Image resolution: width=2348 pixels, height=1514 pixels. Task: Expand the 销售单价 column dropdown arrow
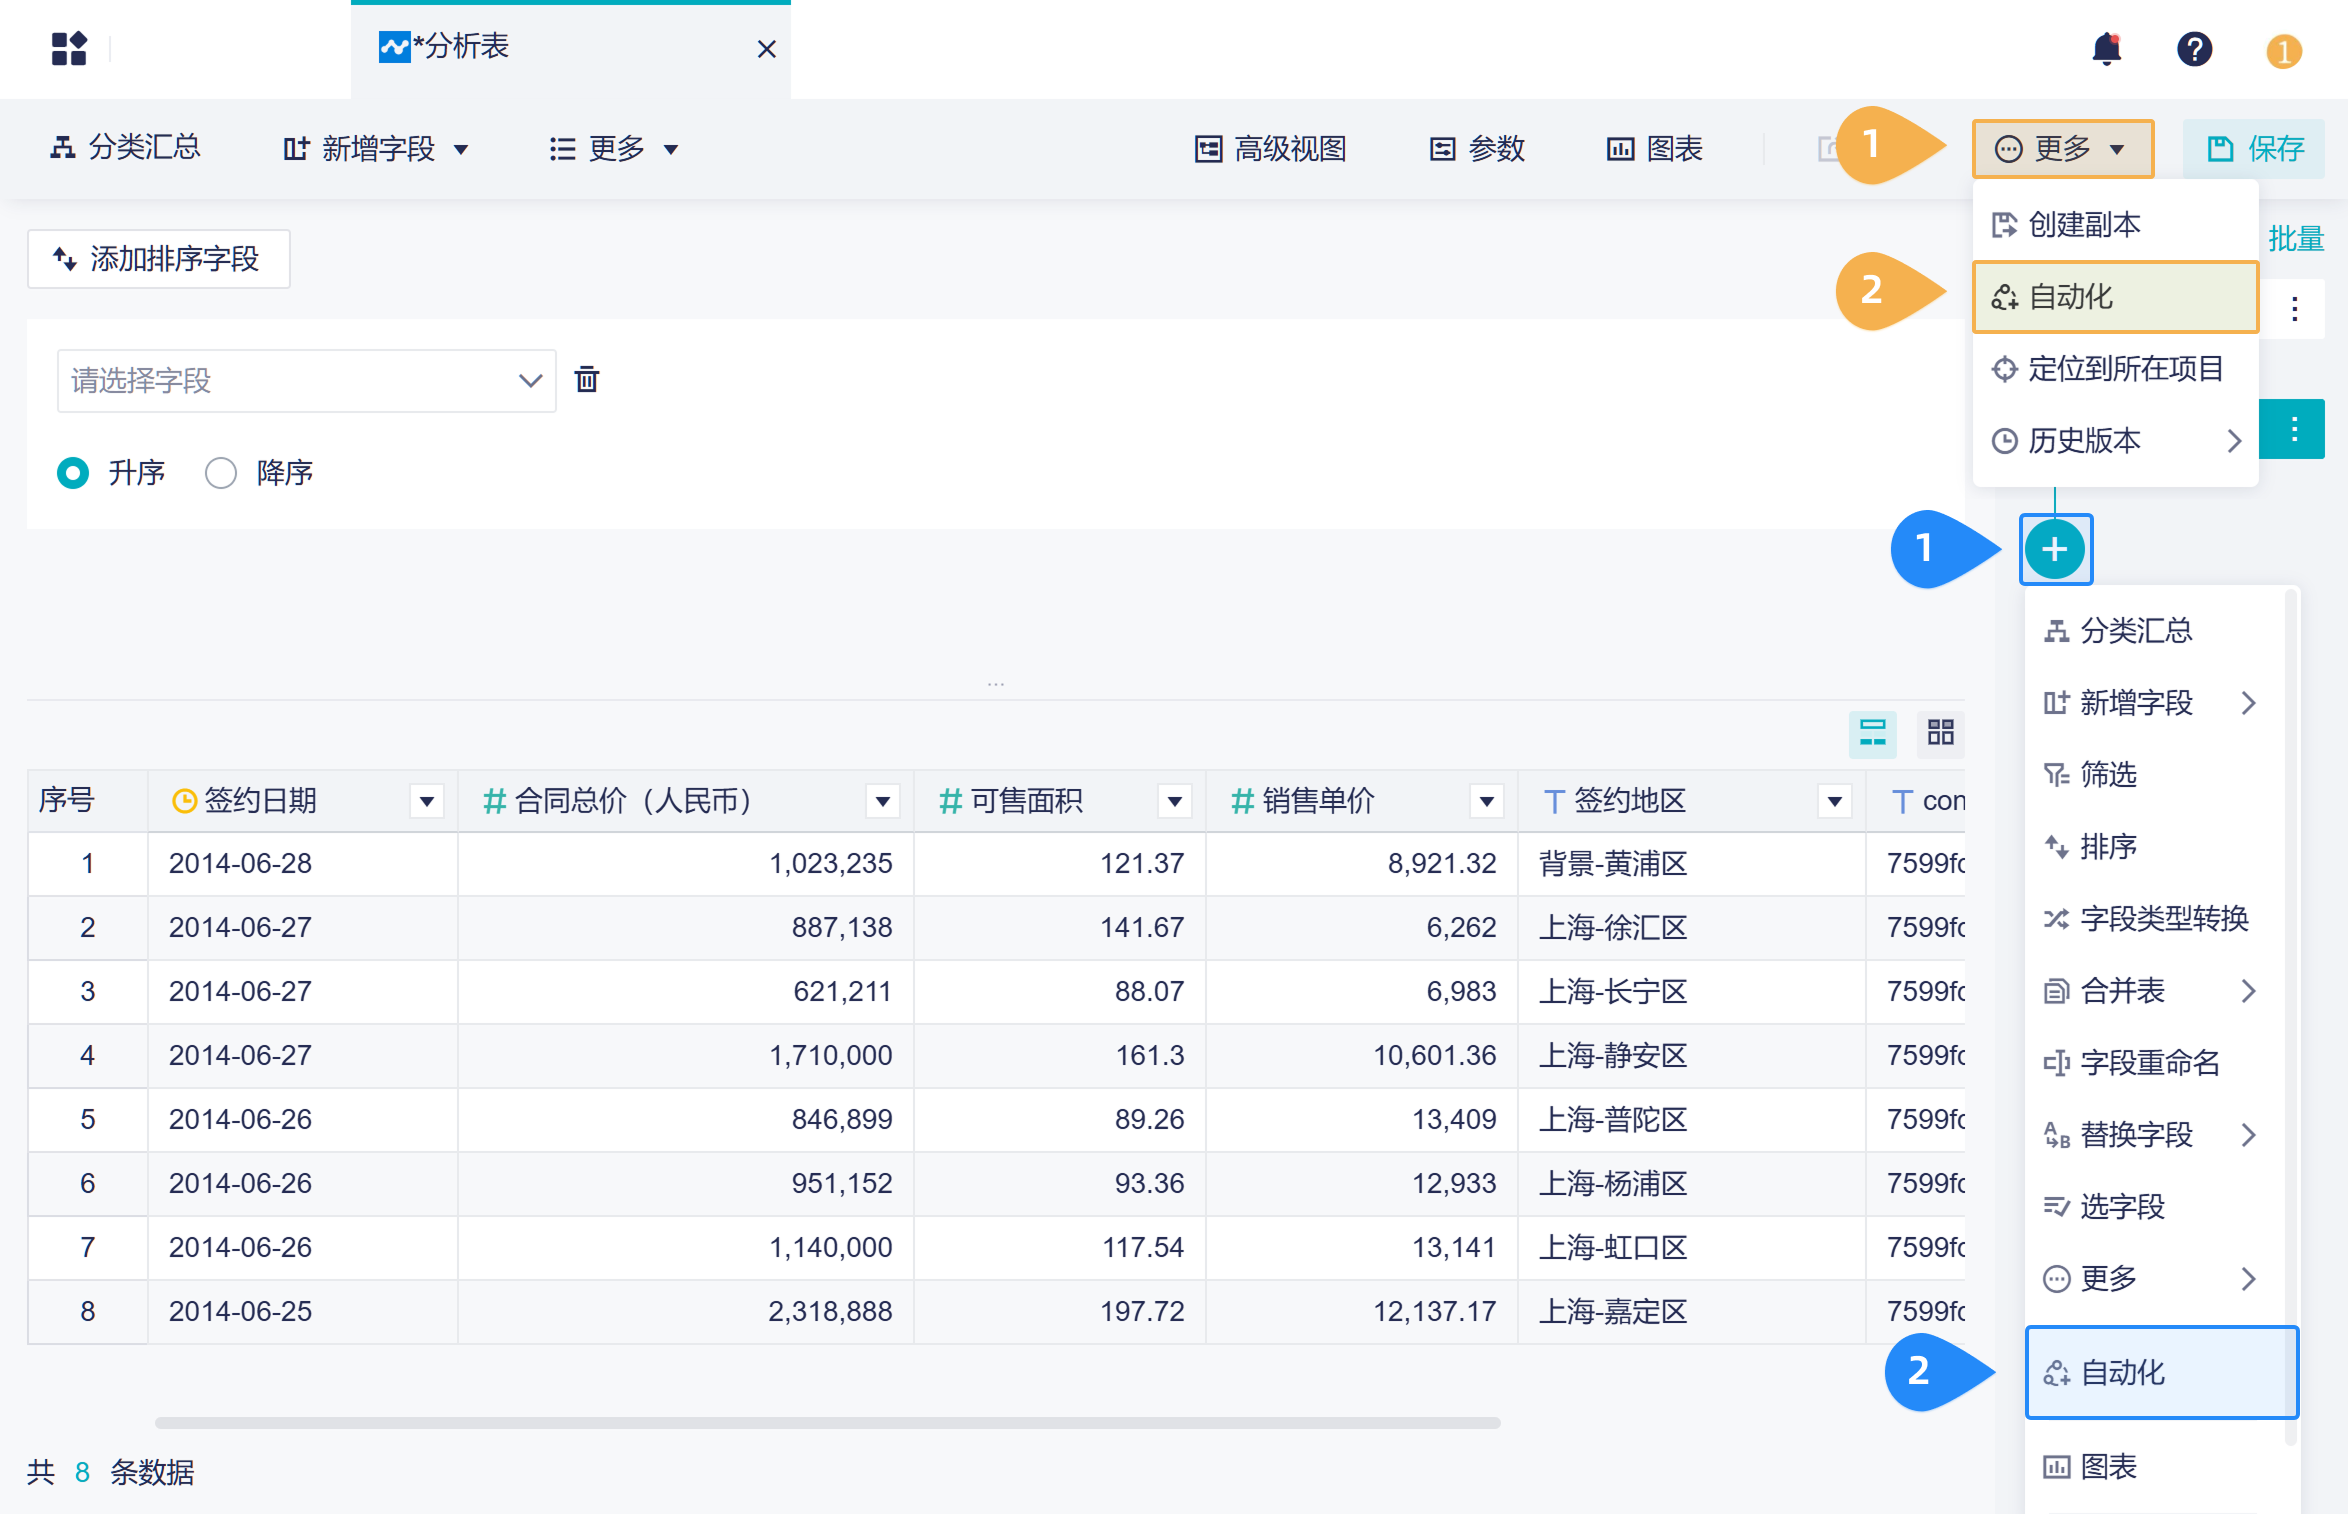point(1487,801)
